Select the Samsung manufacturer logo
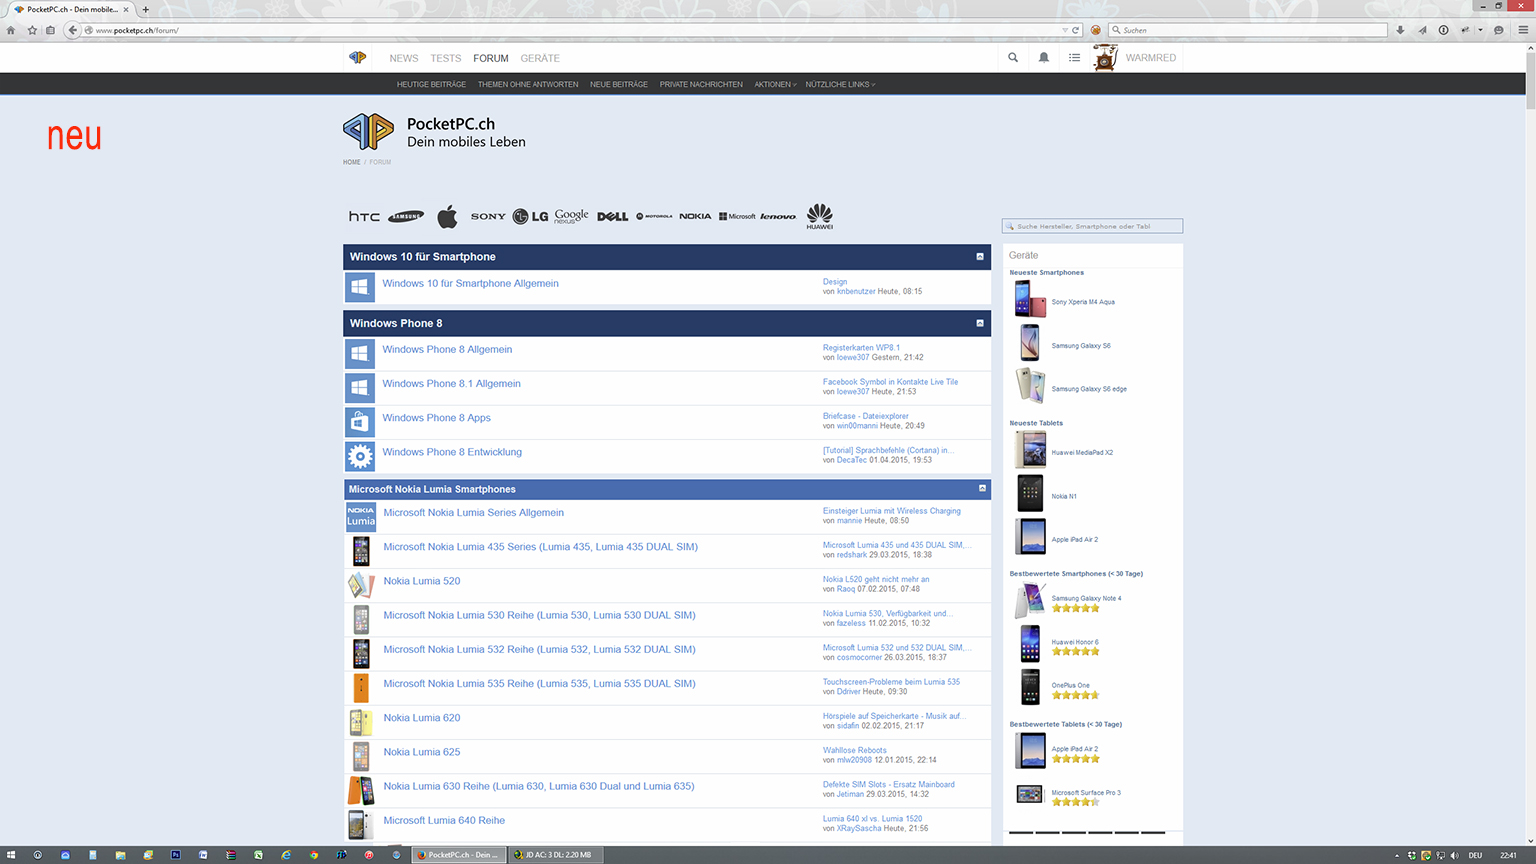 click(x=406, y=216)
